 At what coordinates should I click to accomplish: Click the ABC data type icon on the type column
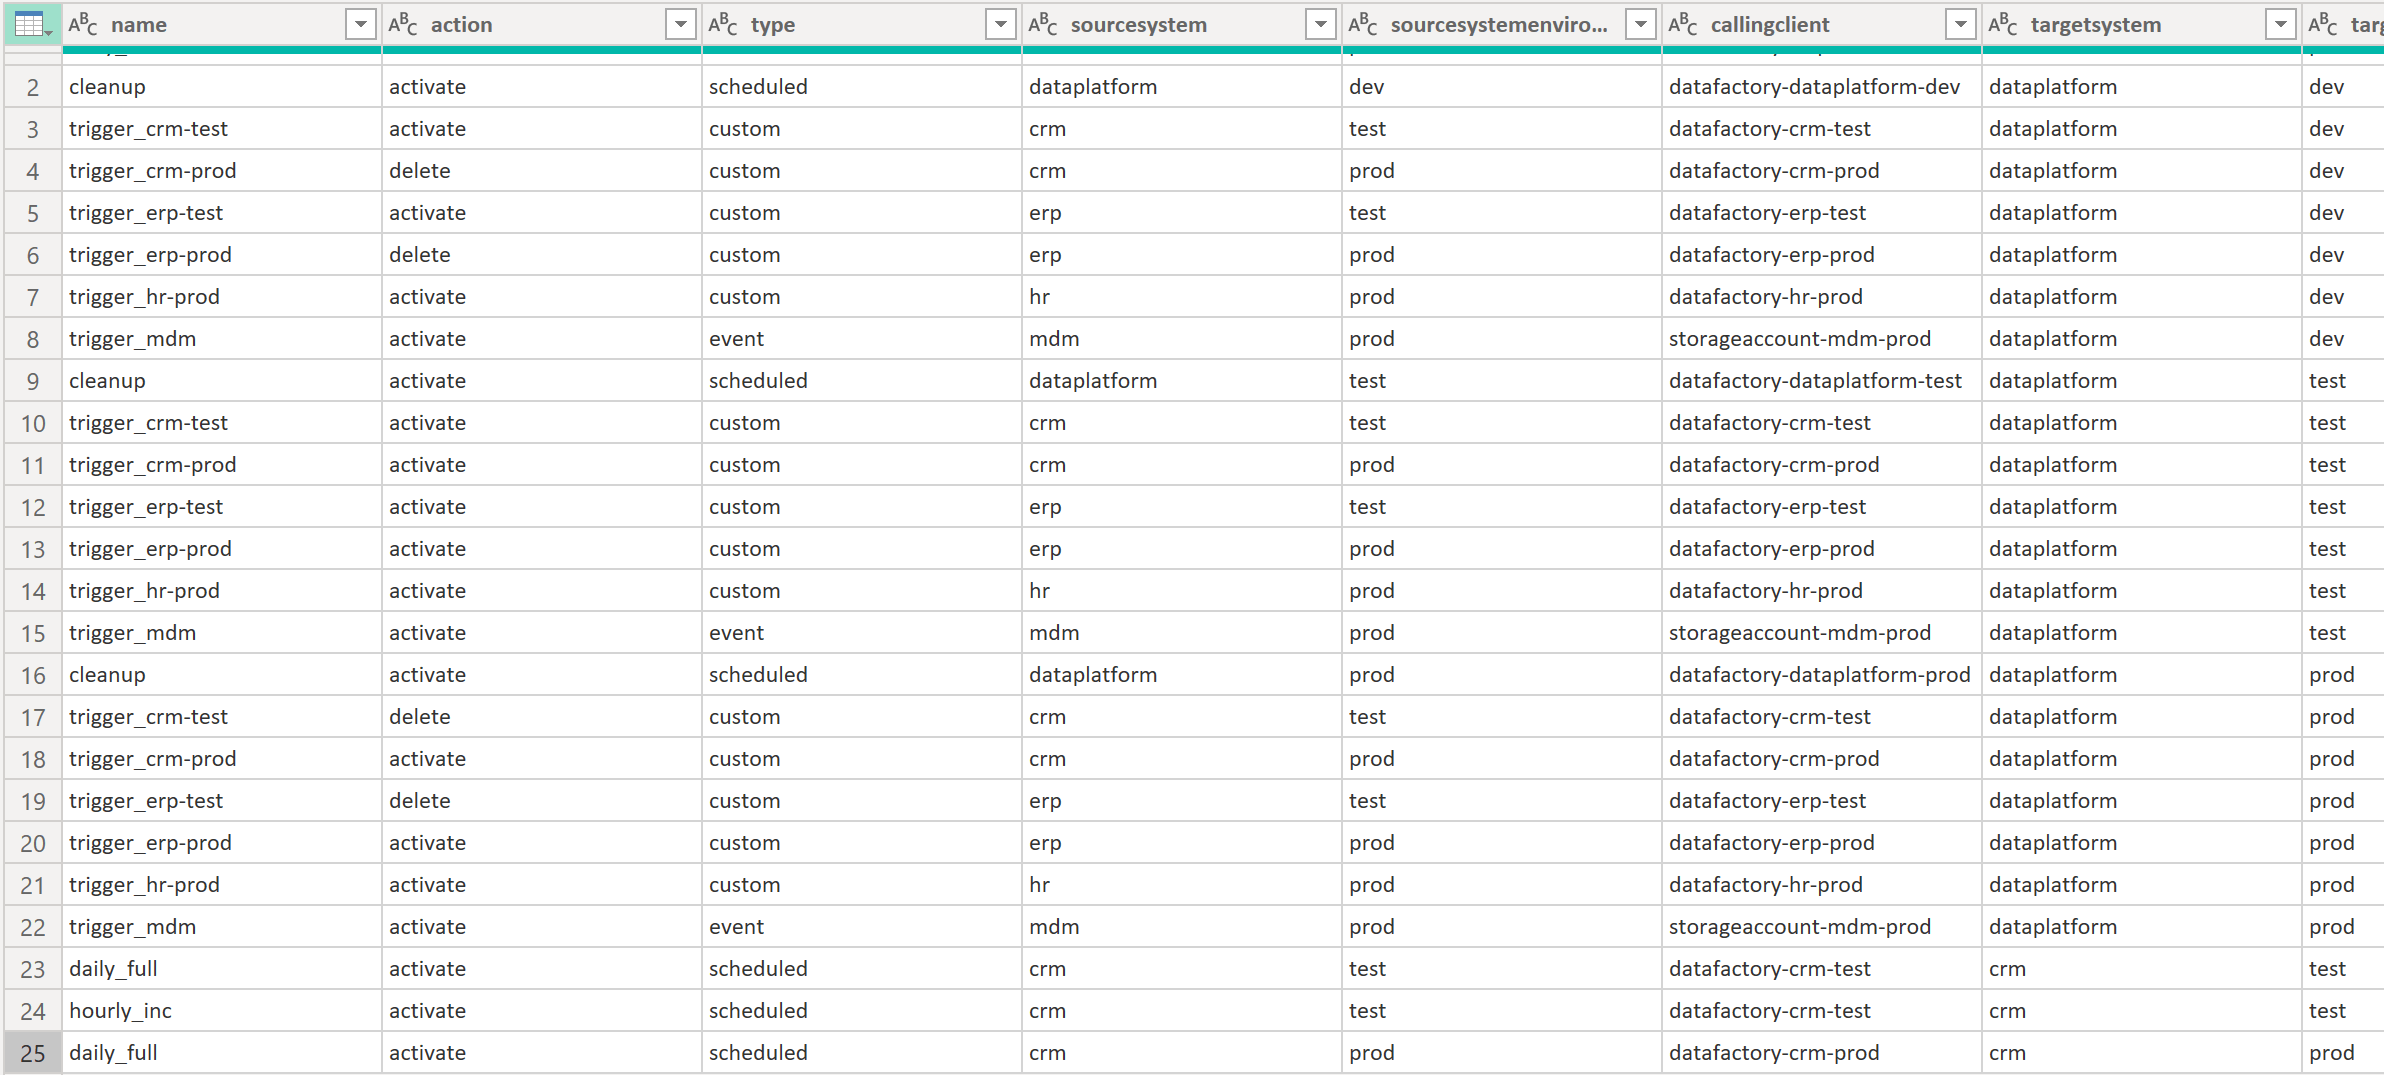[723, 24]
